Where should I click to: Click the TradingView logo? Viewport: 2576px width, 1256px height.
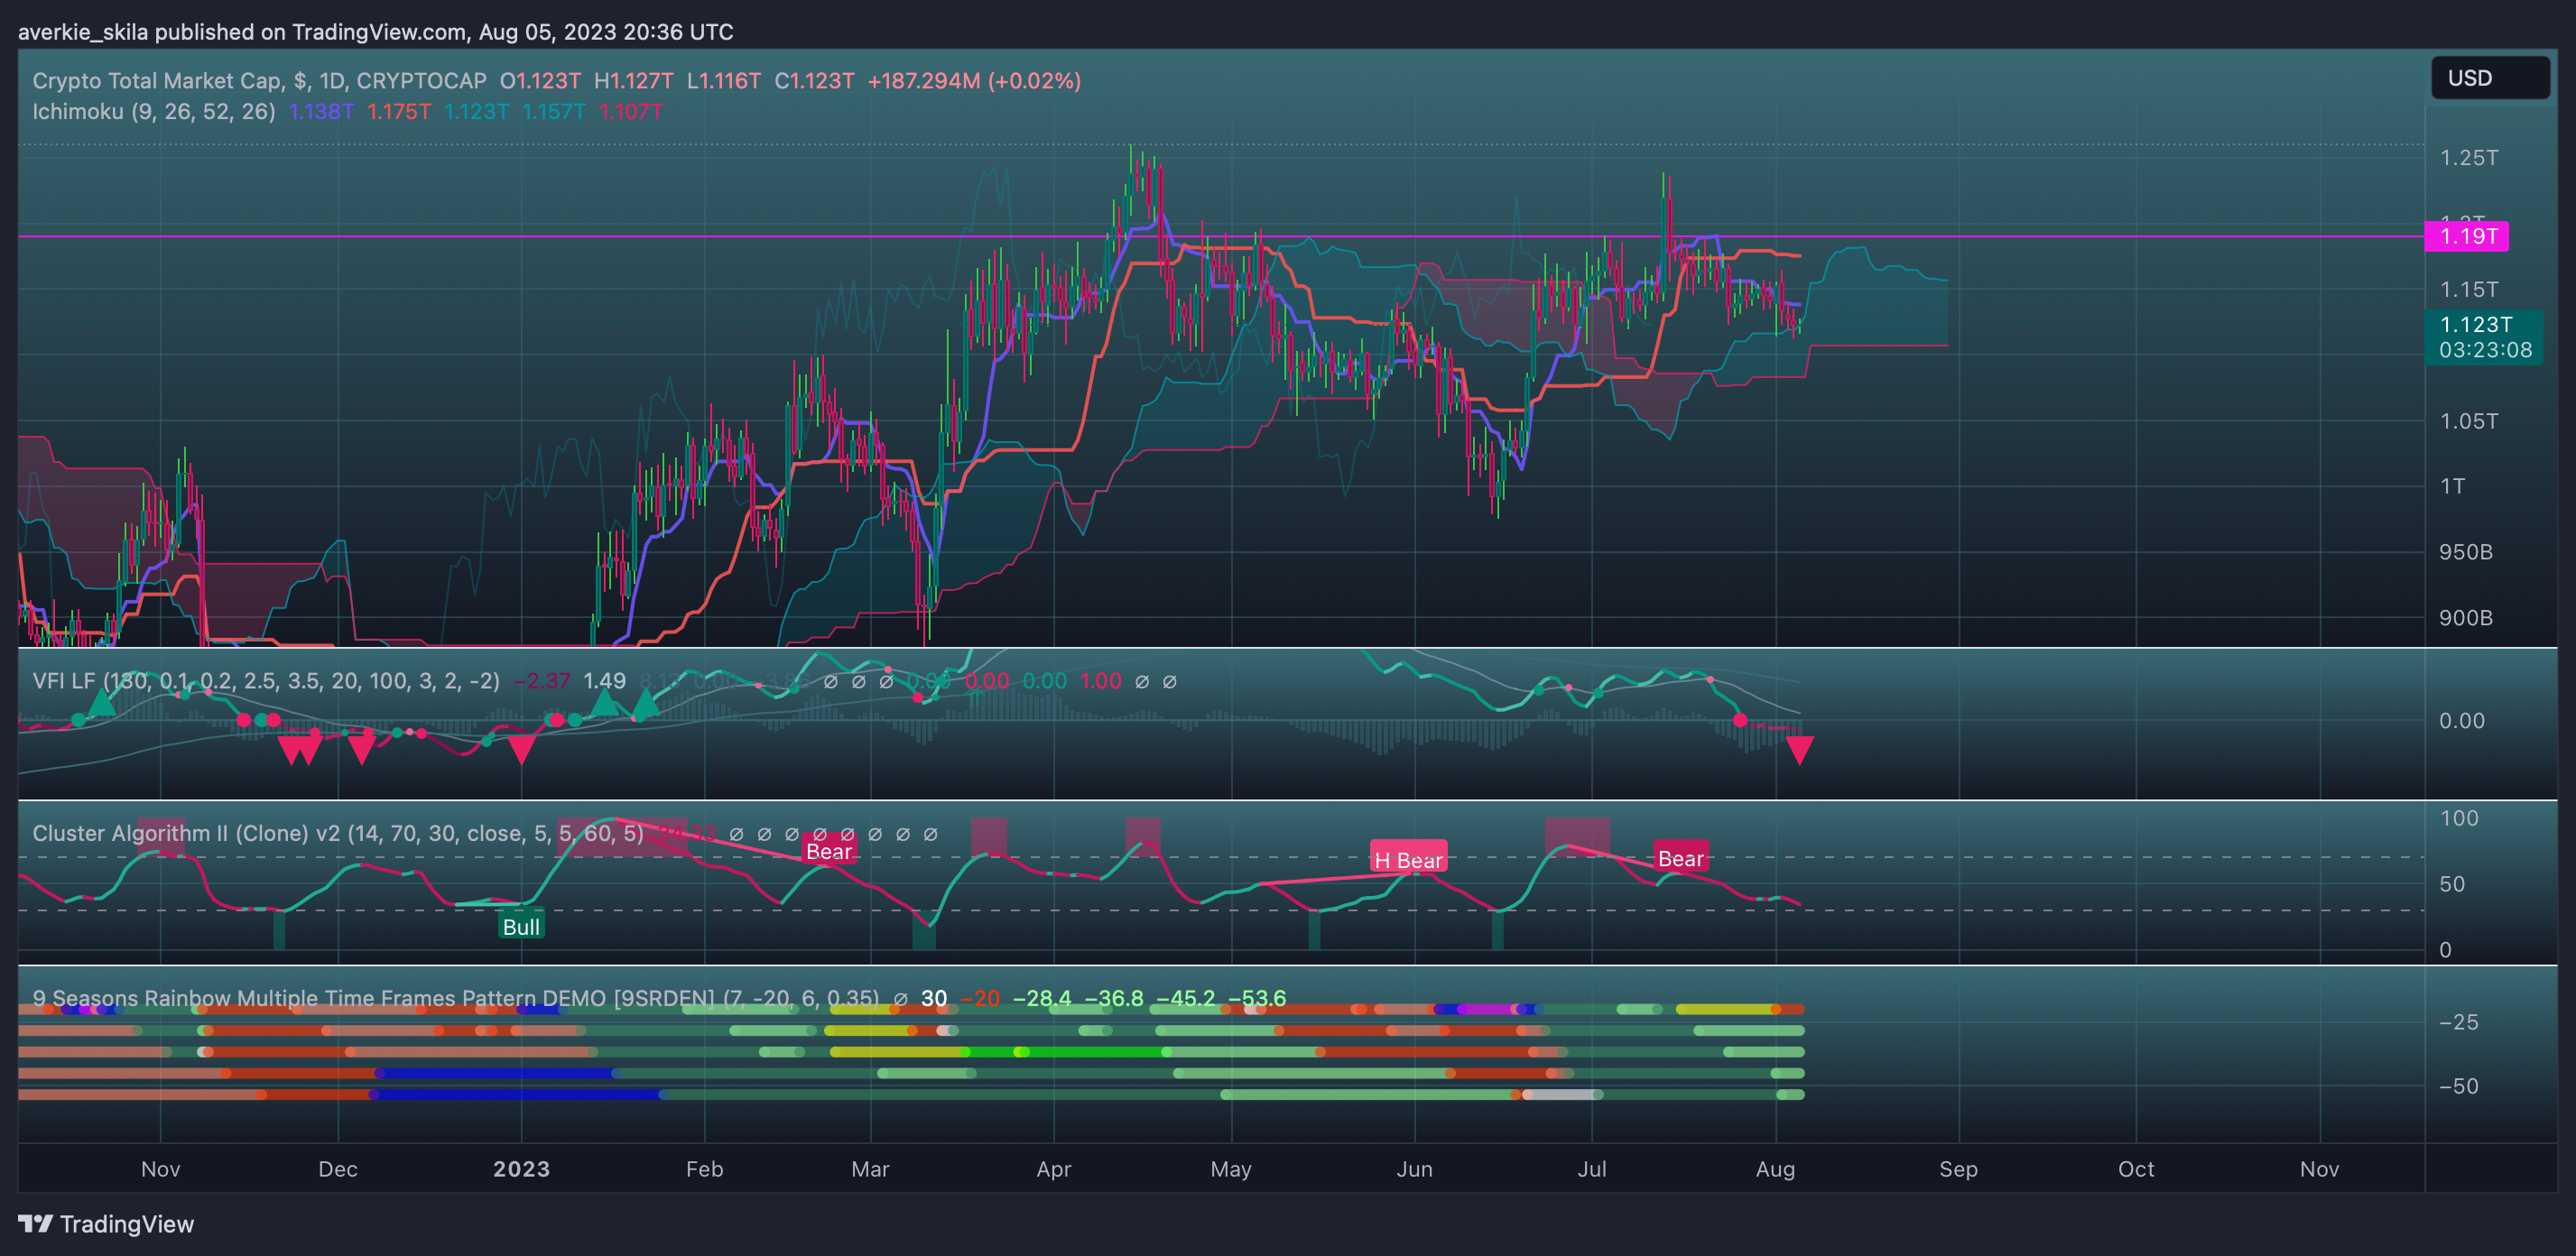point(106,1224)
